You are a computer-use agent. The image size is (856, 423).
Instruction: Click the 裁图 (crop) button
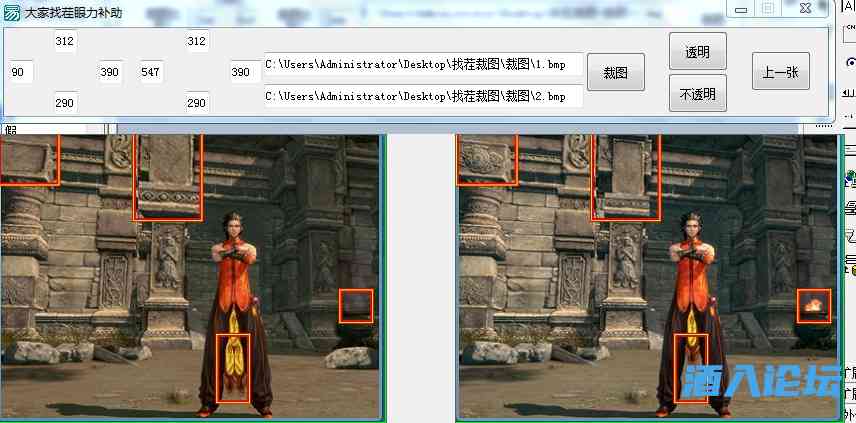(x=615, y=72)
